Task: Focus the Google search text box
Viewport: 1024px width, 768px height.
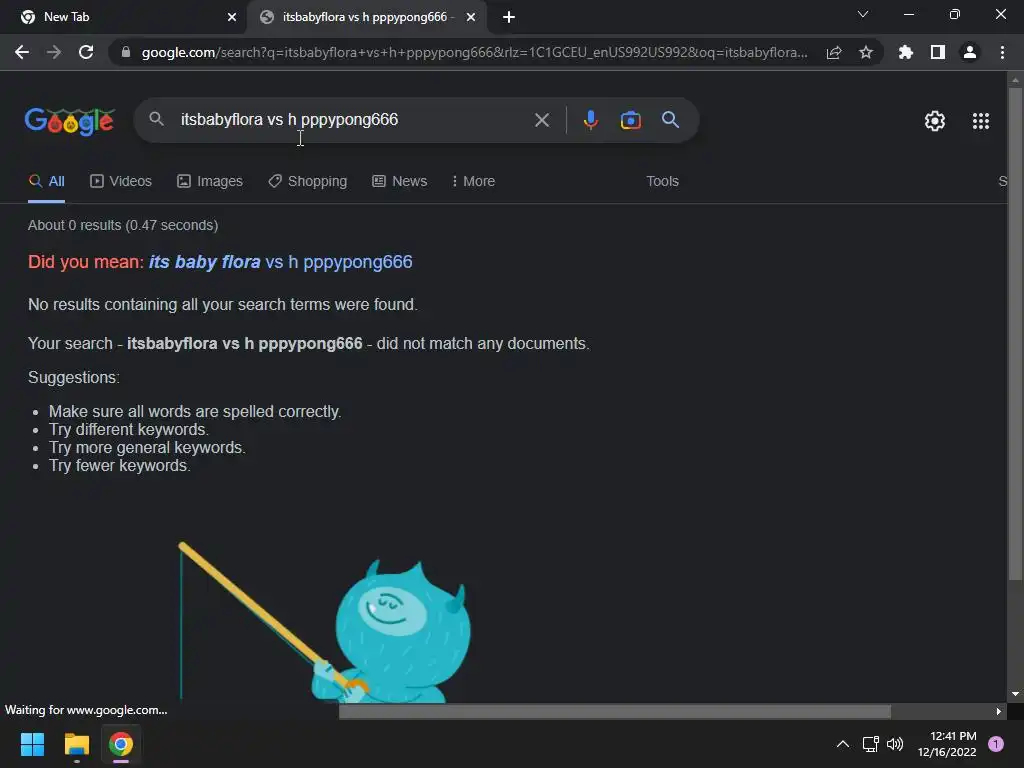Action: (x=349, y=120)
